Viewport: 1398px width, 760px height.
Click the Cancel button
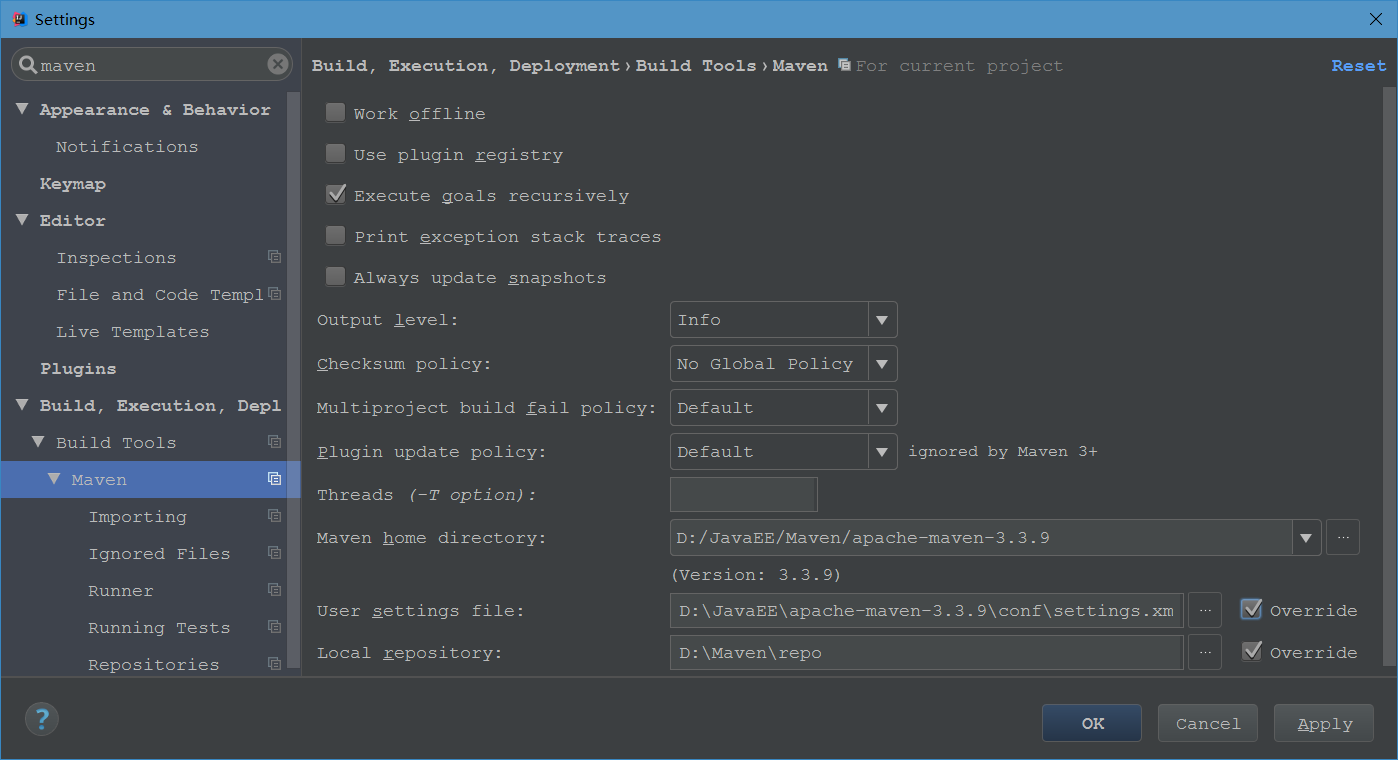point(1208,723)
